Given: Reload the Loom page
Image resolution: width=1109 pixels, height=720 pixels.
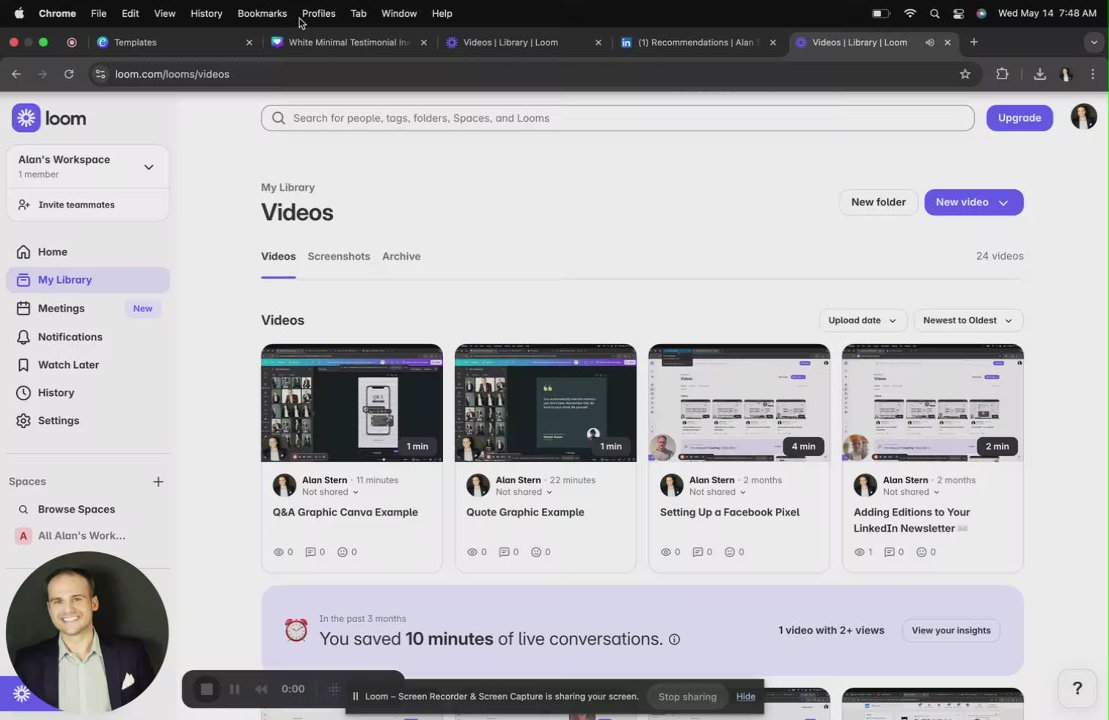Looking at the screenshot, I should click(69, 74).
